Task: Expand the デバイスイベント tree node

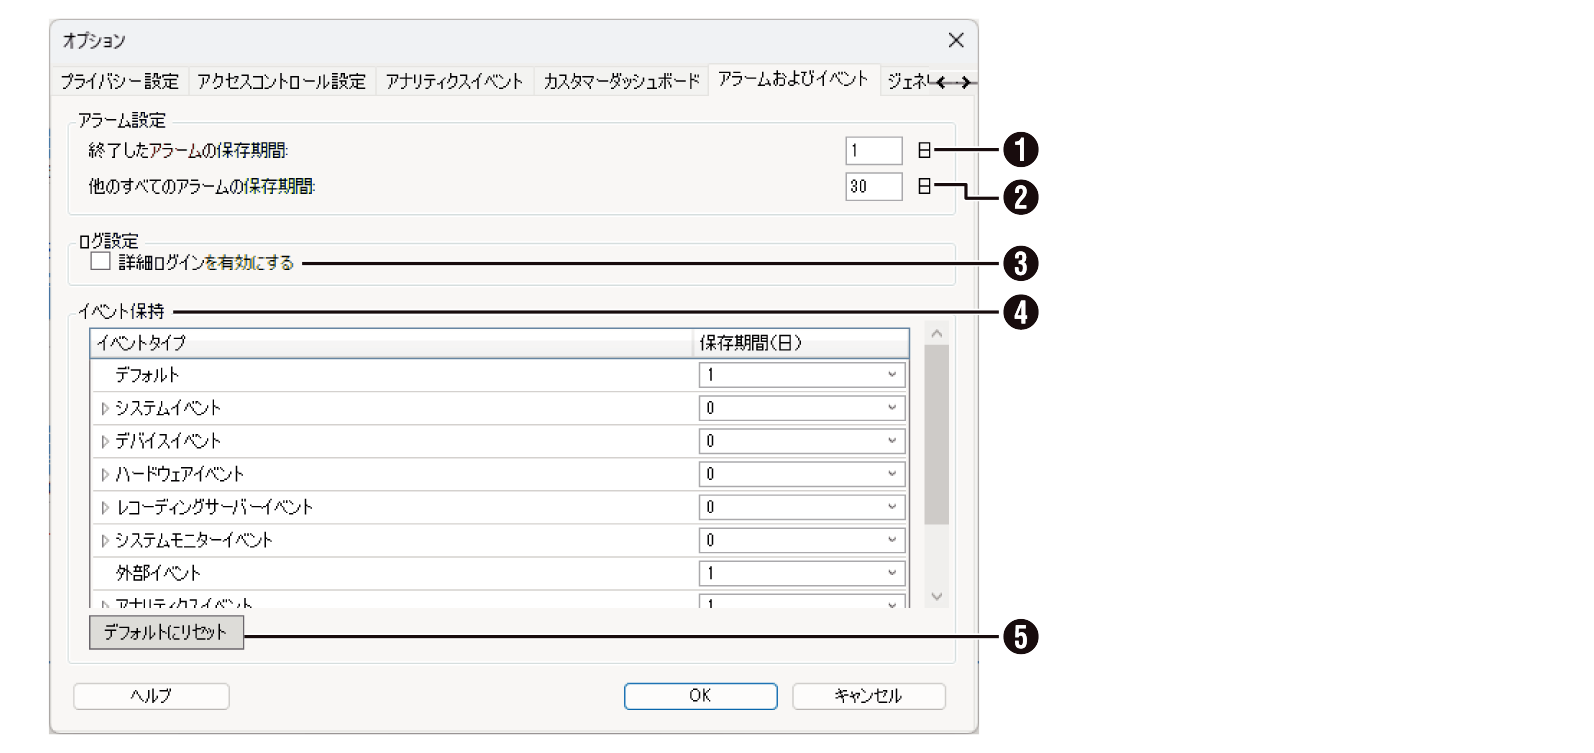Action: tap(105, 441)
